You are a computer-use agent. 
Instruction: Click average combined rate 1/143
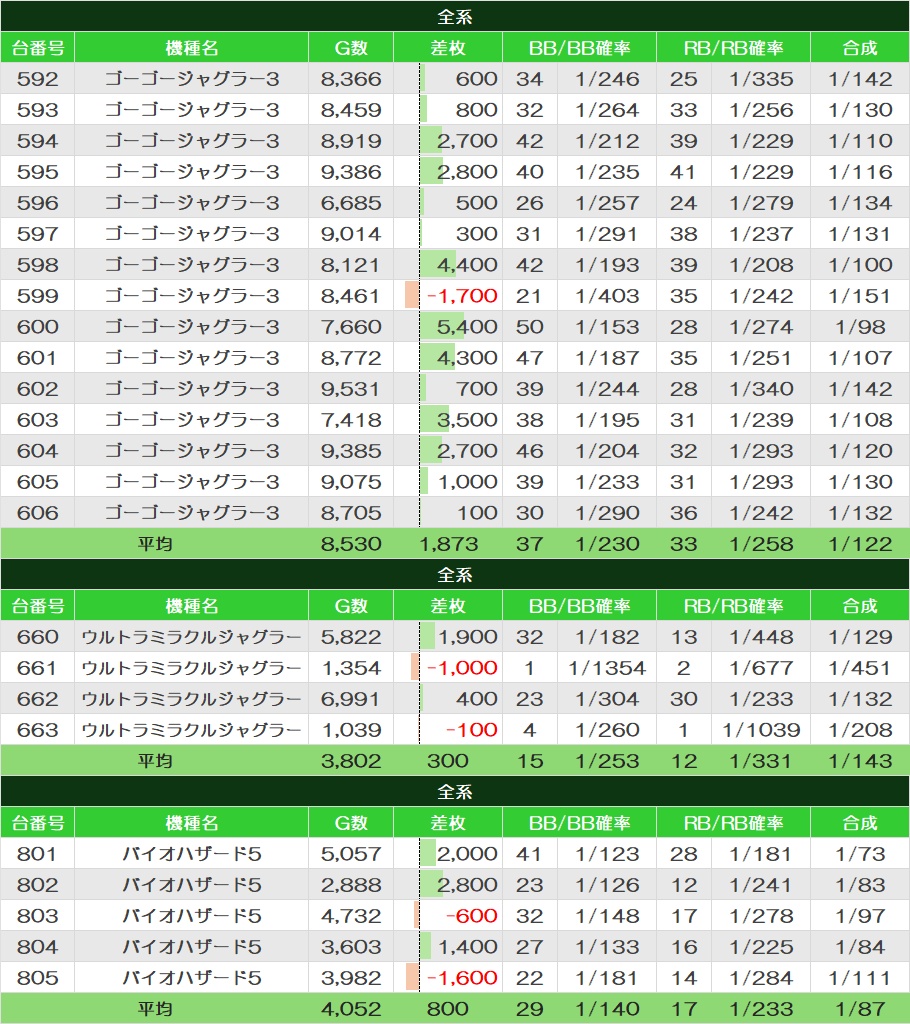click(860, 761)
